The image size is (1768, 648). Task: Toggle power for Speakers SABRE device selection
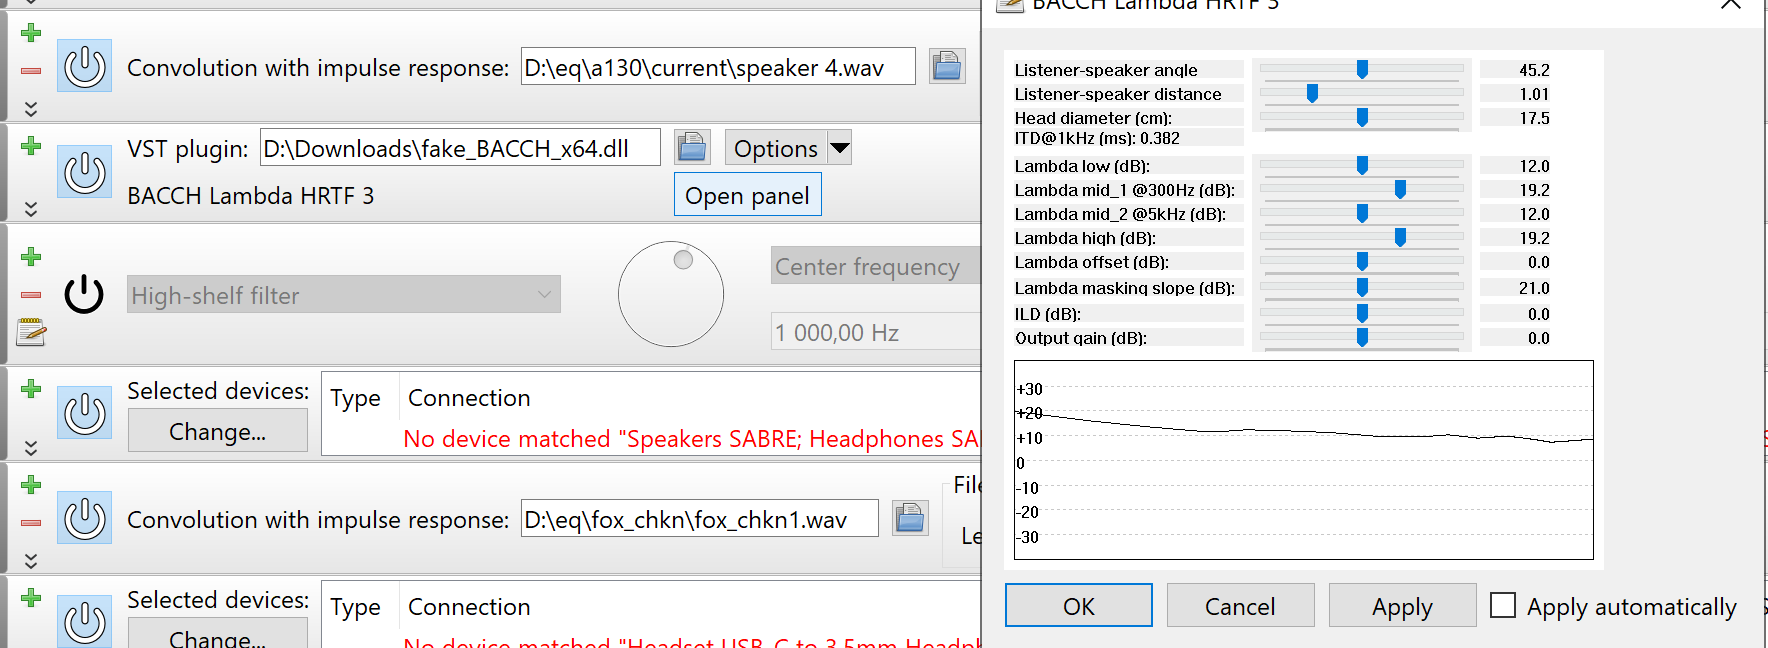click(x=84, y=413)
